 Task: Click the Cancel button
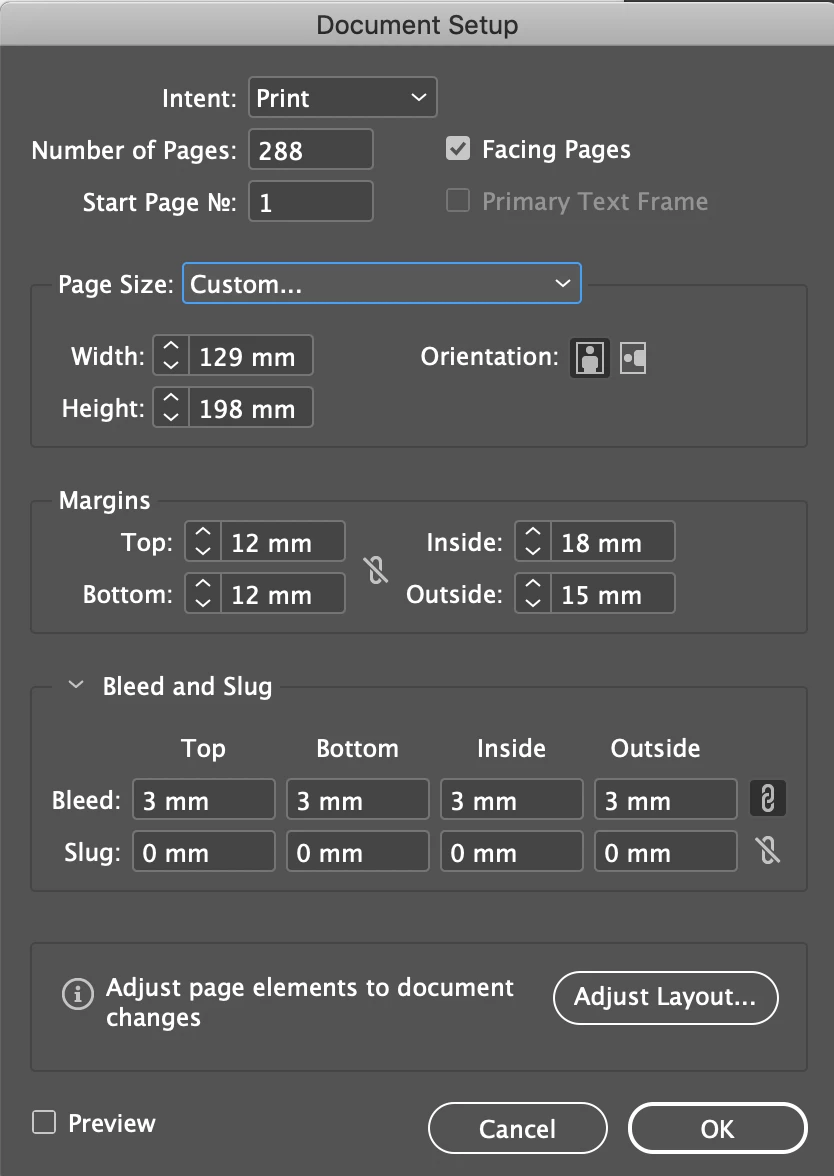pyautogui.click(x=518, y=1128)
